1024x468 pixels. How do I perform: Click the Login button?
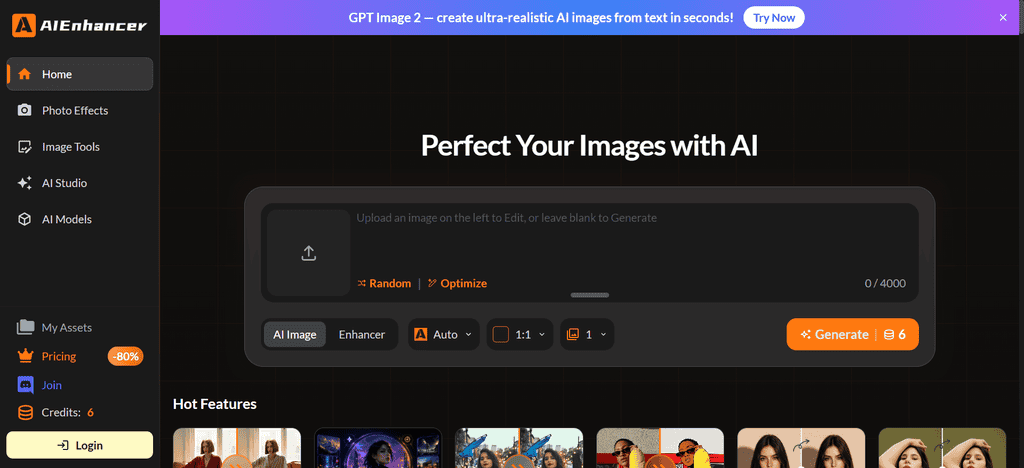(80, 445)
